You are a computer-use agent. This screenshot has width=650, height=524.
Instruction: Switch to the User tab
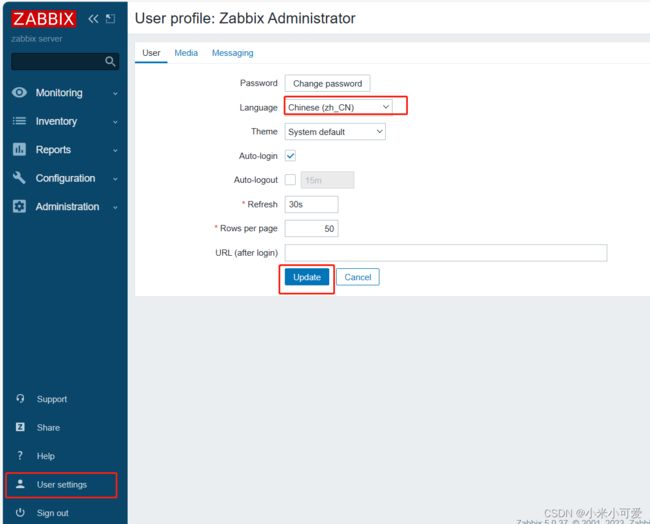coord(151,53)
